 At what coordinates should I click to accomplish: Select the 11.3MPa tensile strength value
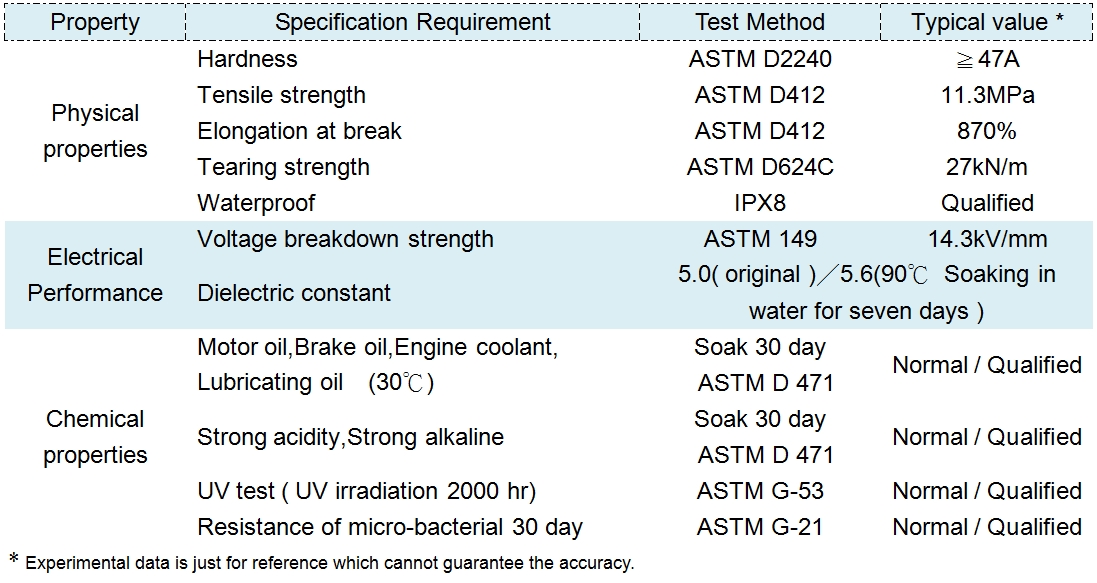987,95
